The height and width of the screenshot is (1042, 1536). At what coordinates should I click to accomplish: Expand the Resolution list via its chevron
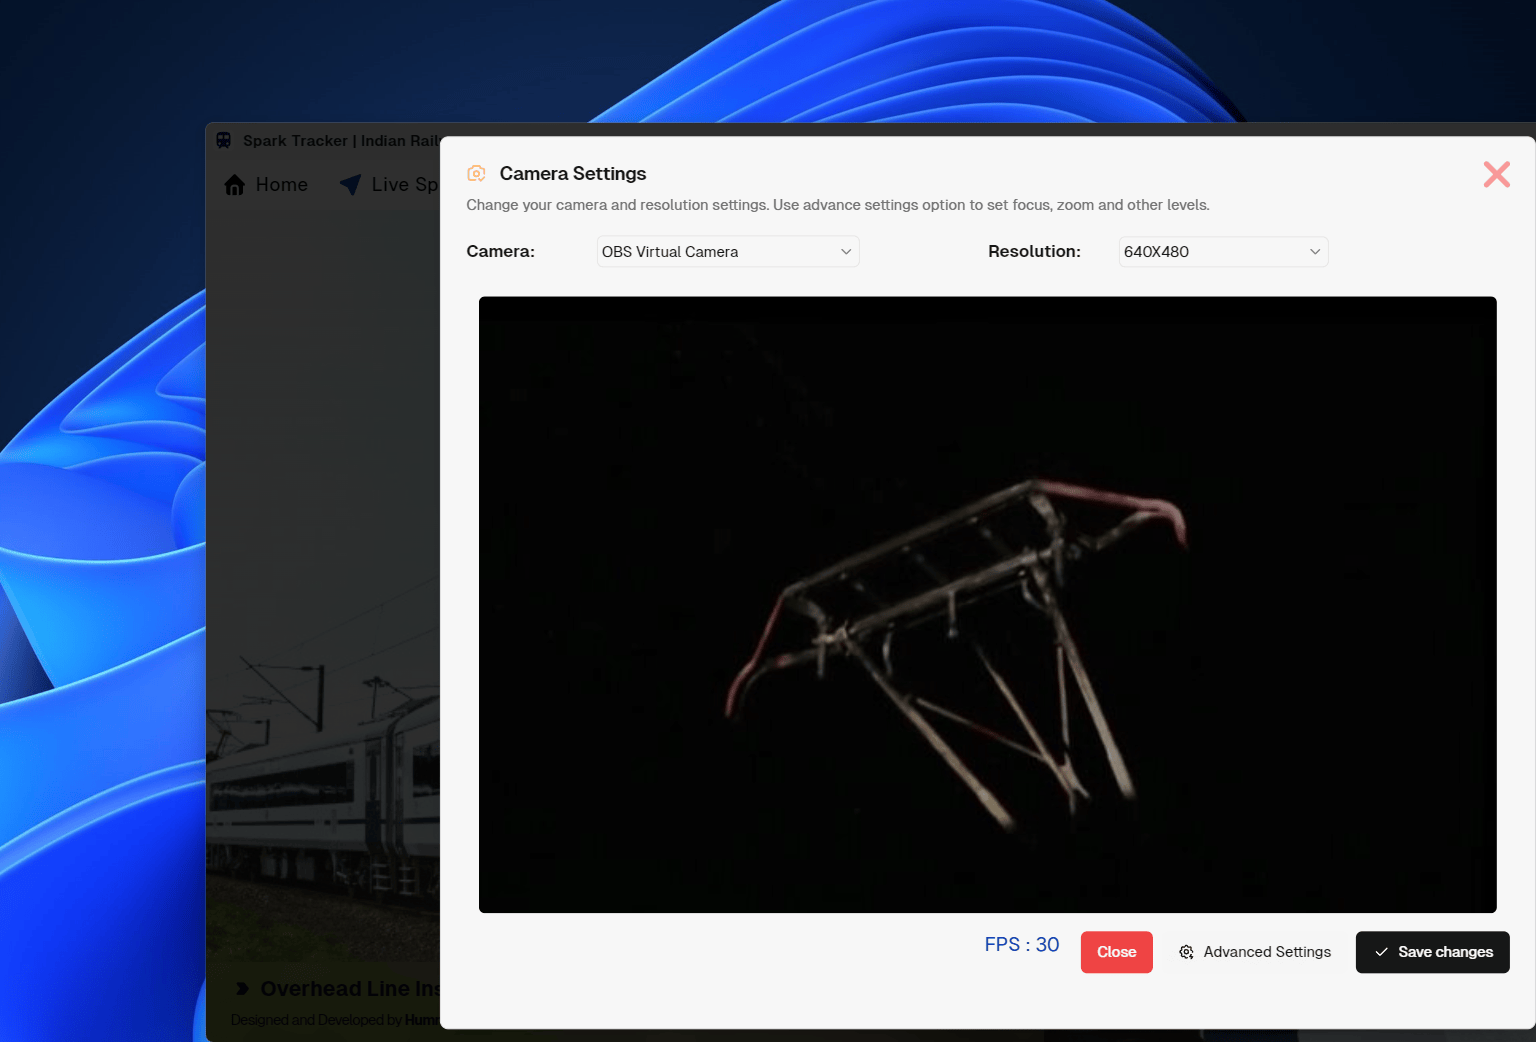[1315, 252]
